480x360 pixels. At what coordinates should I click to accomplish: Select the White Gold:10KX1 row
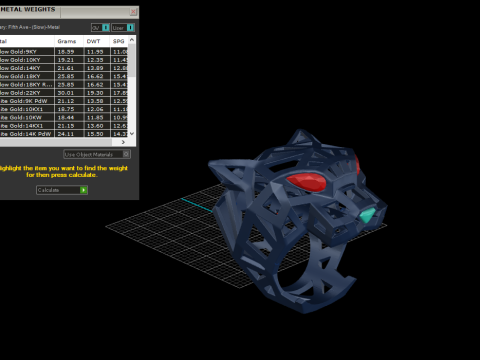tap(64, 109)
